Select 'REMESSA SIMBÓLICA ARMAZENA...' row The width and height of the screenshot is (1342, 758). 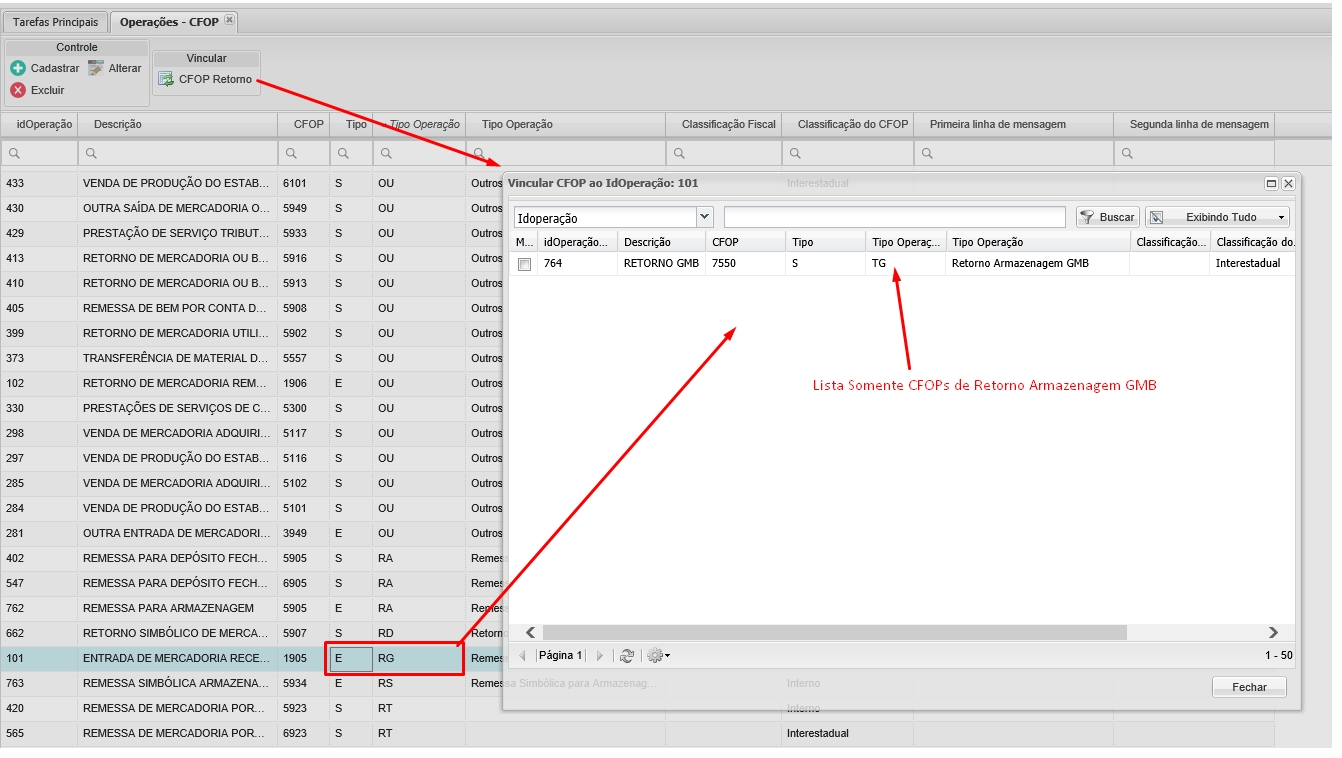(x=251, y=683)
